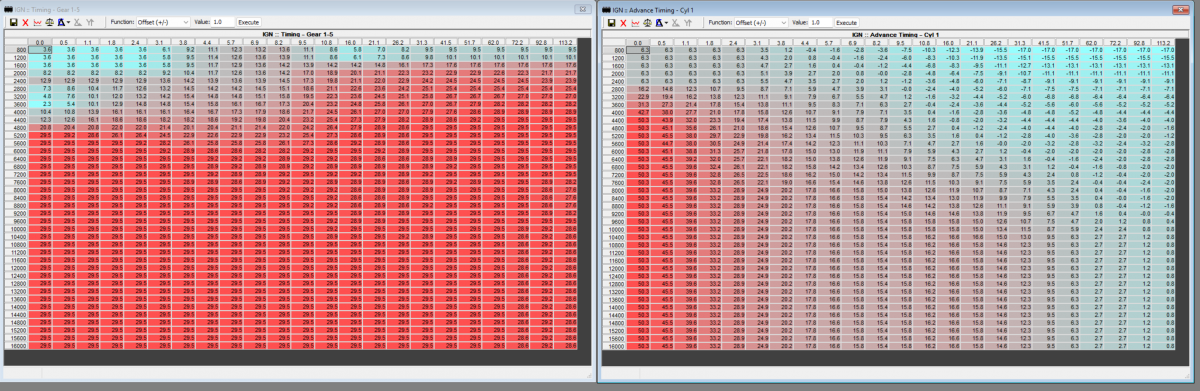The width and height of the screenshot is (1200, 391).
Task: Select row header 800 in Timing Gear 1-5
Action: tap(17, 49)
